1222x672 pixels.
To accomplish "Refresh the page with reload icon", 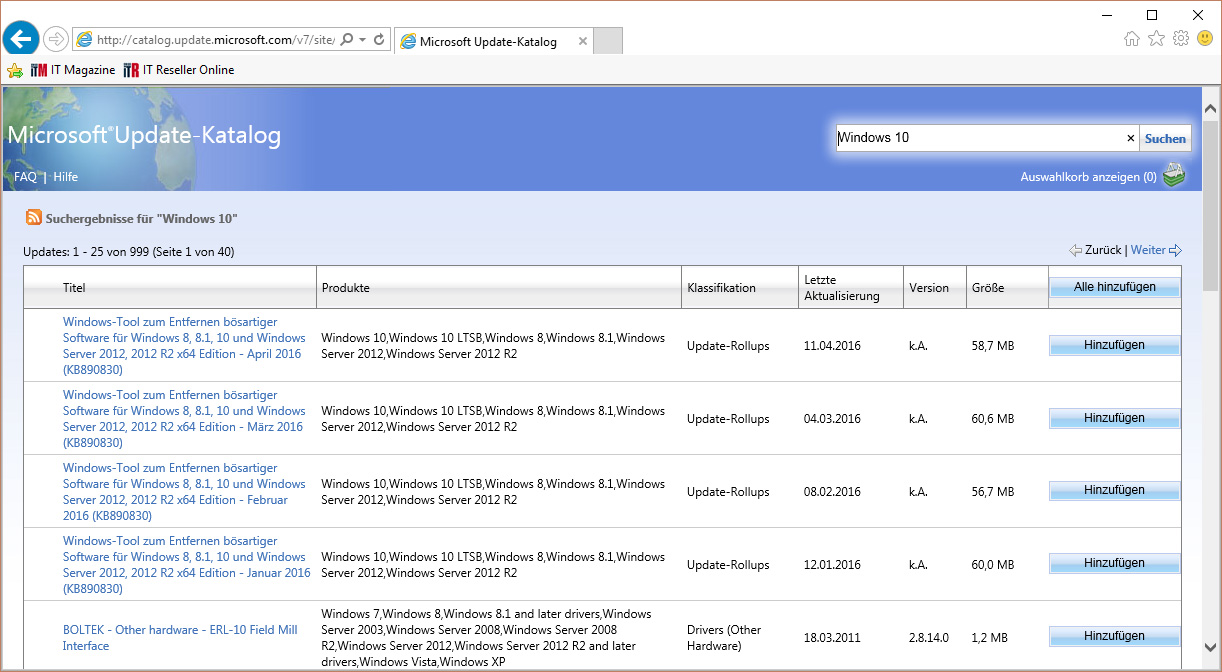I will pyautogui.click(x=379, y=40).
